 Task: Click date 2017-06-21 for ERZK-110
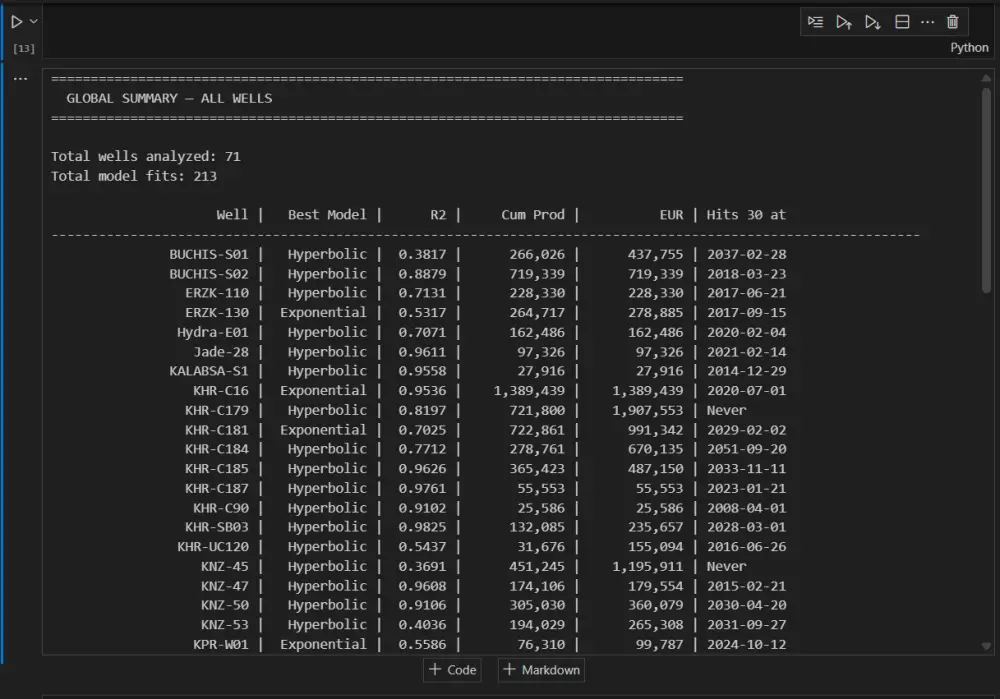click(746, 293)
